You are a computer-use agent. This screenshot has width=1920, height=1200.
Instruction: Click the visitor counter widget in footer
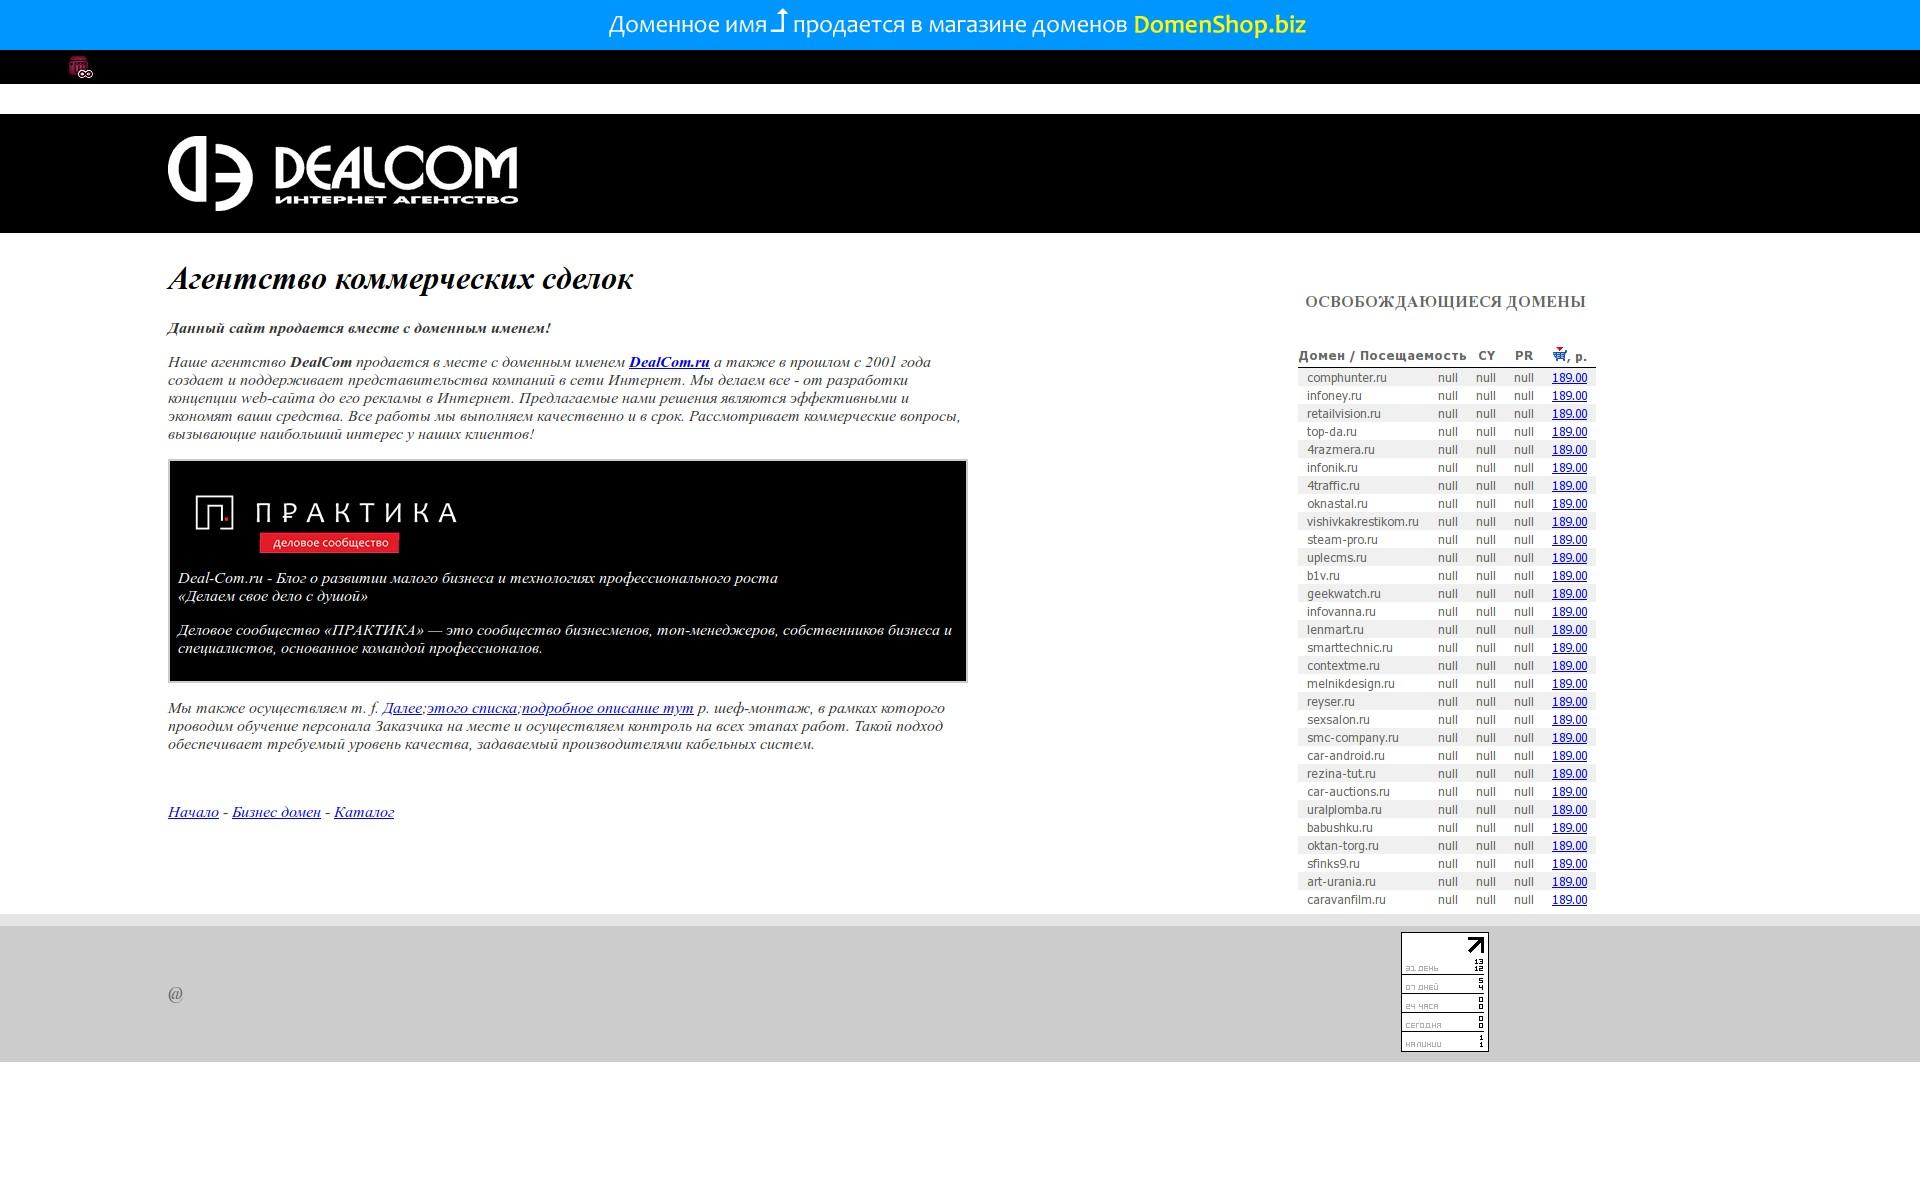pos(1444,992)
